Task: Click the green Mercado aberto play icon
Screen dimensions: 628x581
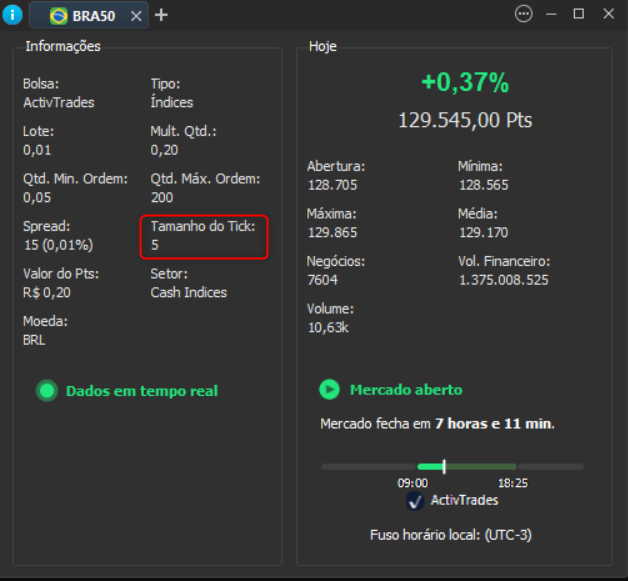Action: pos(329,390)
